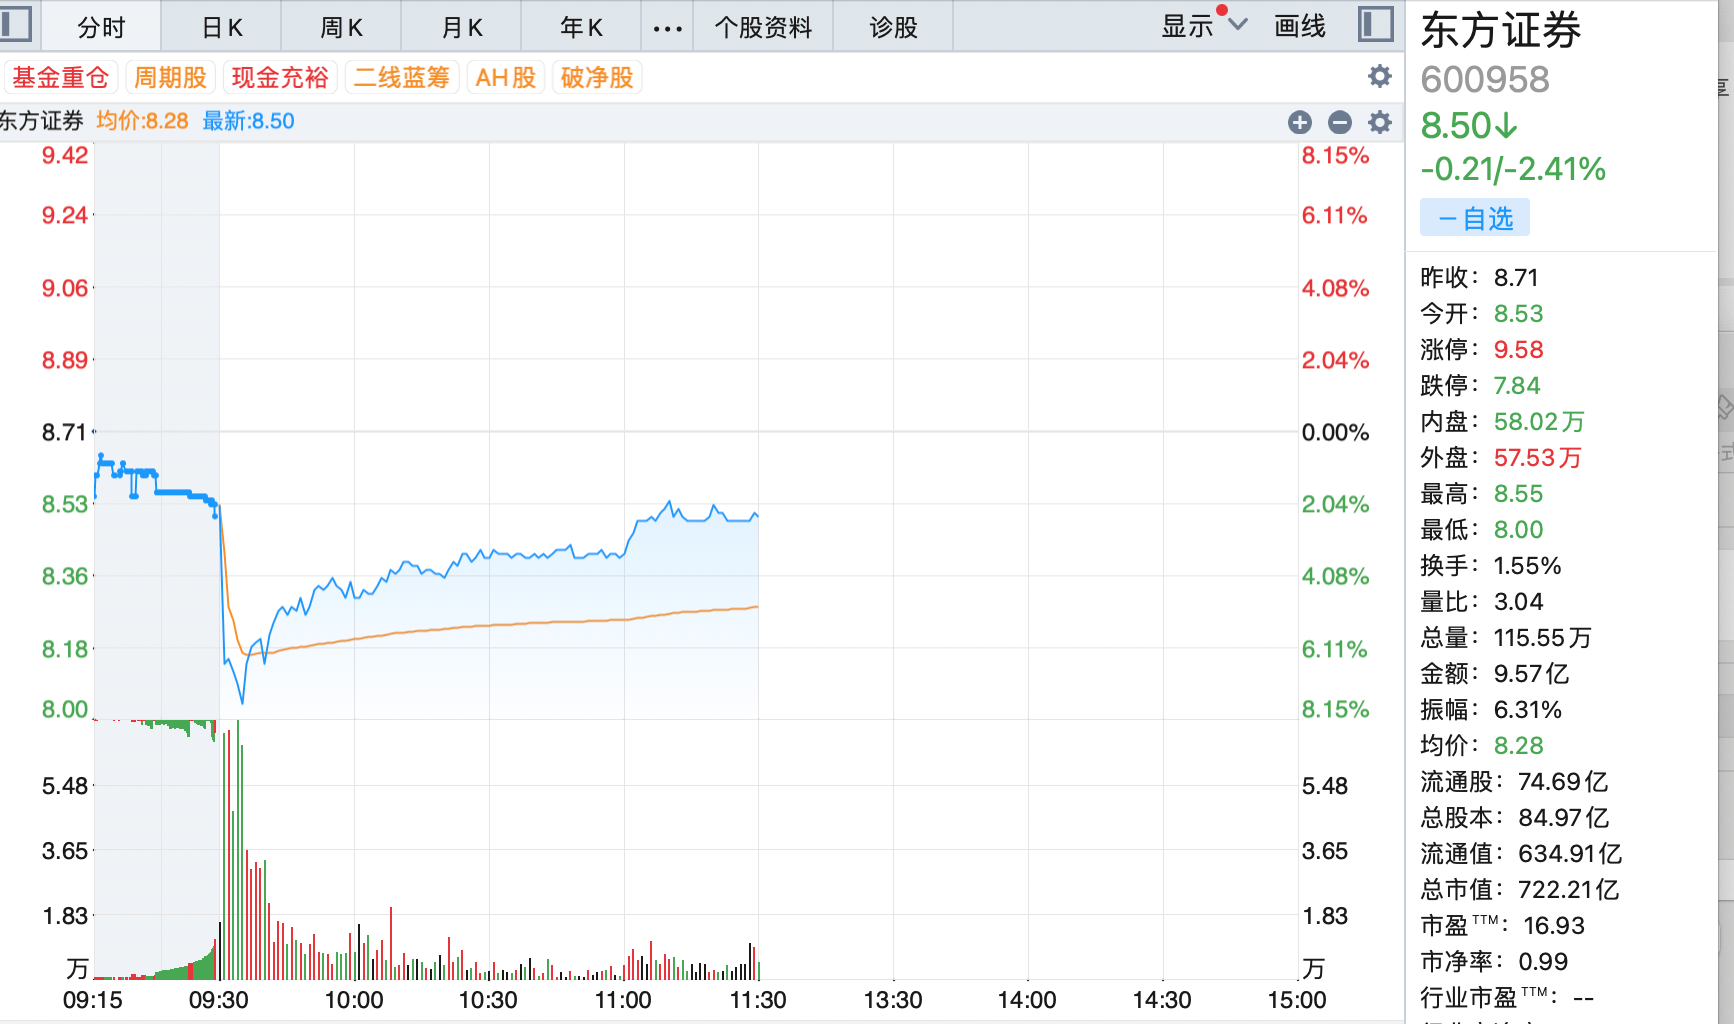Switch to the 周K tab
The width and height of the screenshot is (1734, 1024).
[x=341, y=27]
